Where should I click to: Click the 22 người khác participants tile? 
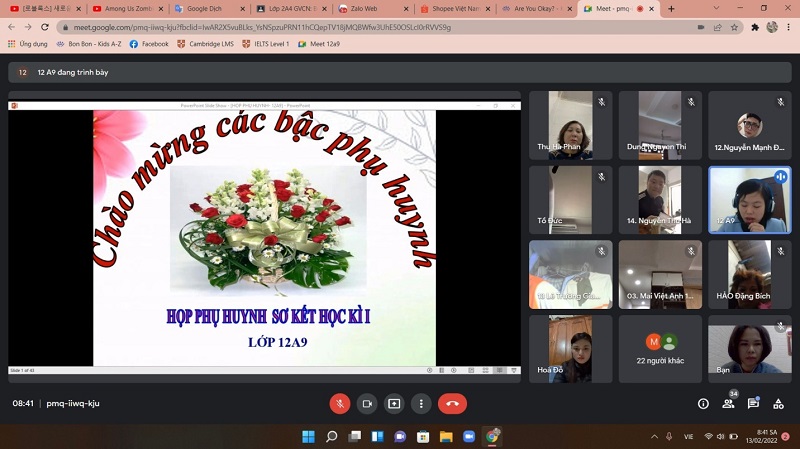pos(661,349)
